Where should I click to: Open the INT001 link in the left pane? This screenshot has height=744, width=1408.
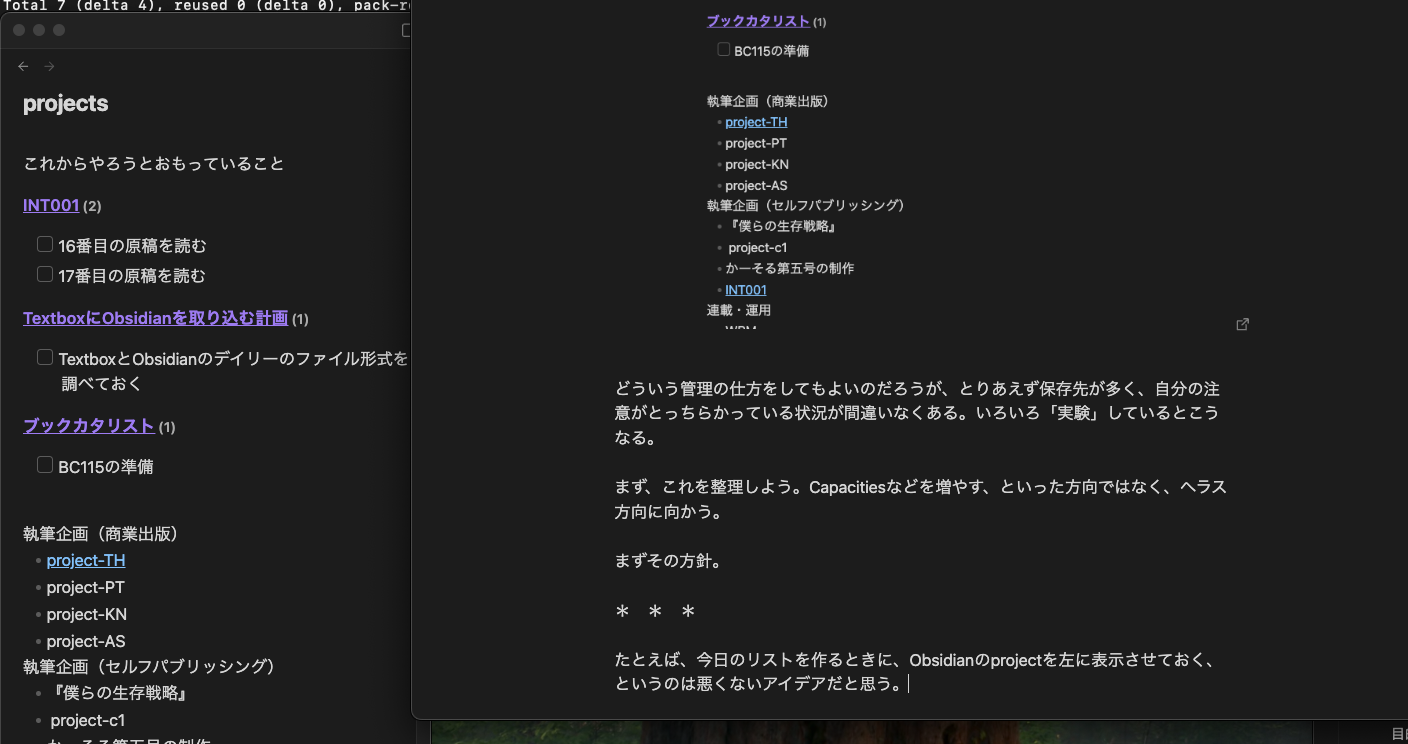click(x=50, y=205)
